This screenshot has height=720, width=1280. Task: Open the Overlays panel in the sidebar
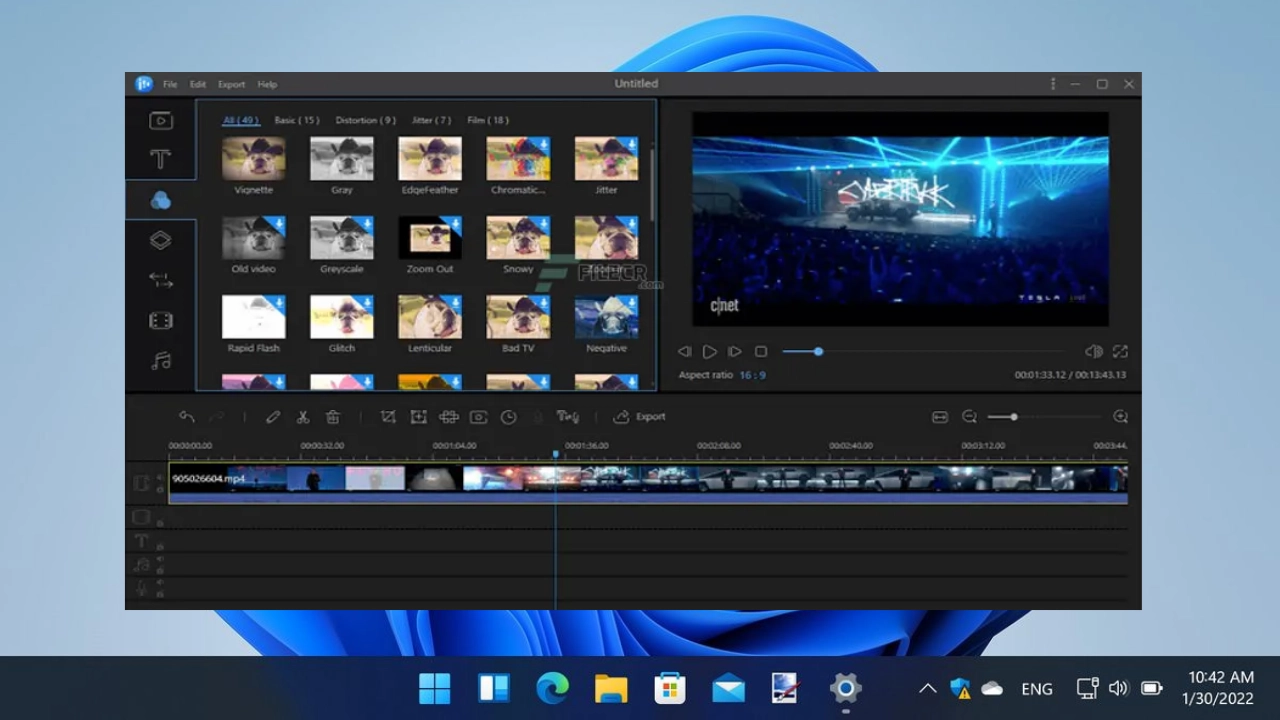point(160,241)
